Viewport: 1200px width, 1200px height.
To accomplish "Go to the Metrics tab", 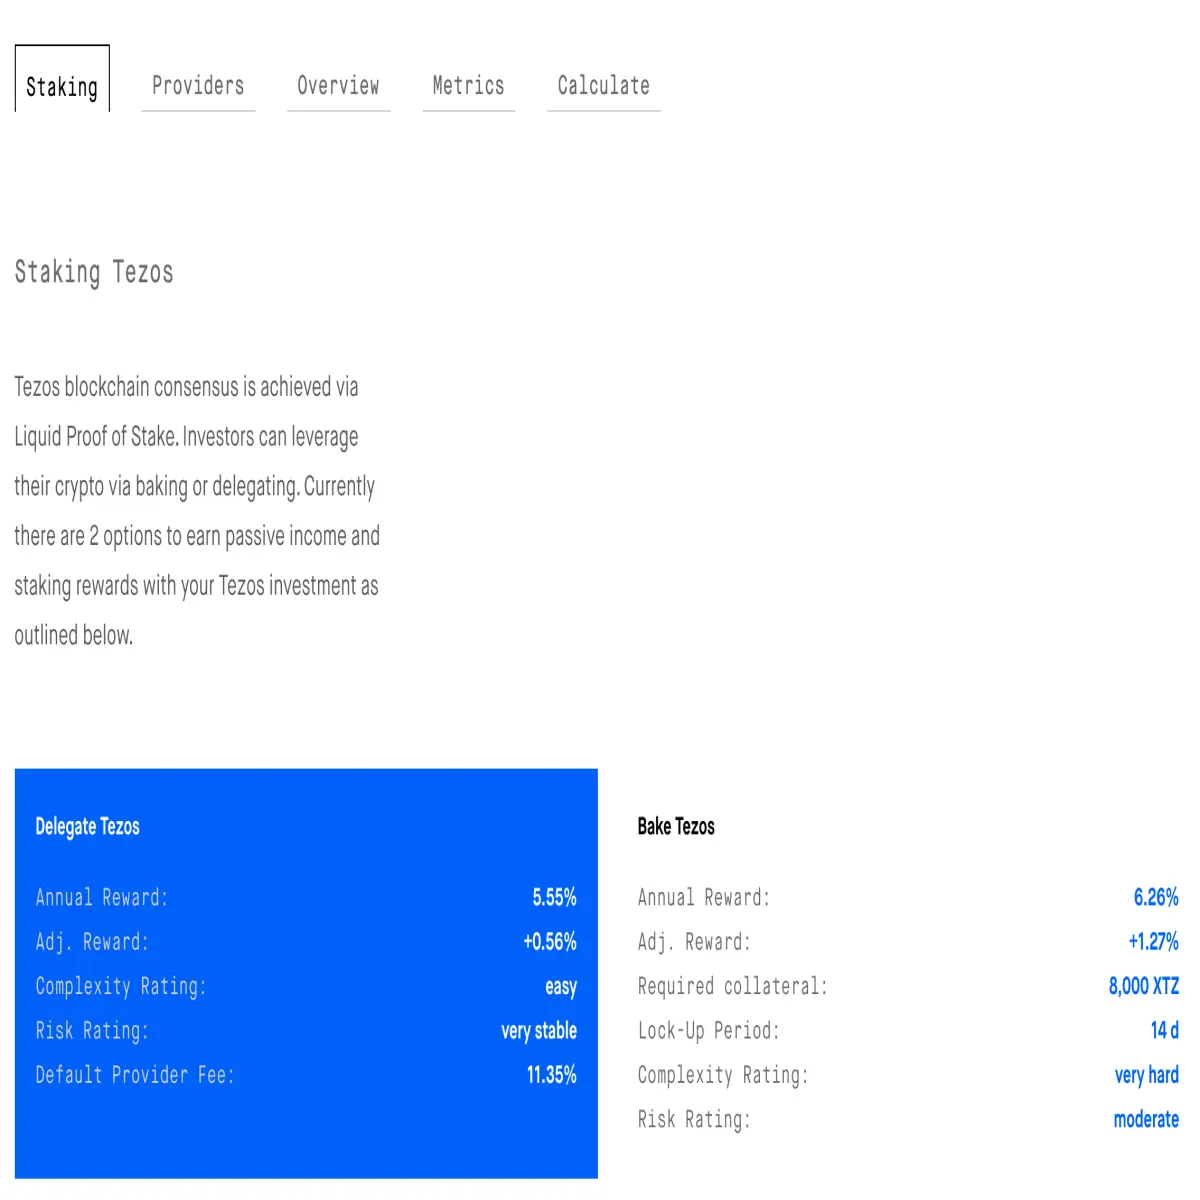I will (x=468, y=86).
